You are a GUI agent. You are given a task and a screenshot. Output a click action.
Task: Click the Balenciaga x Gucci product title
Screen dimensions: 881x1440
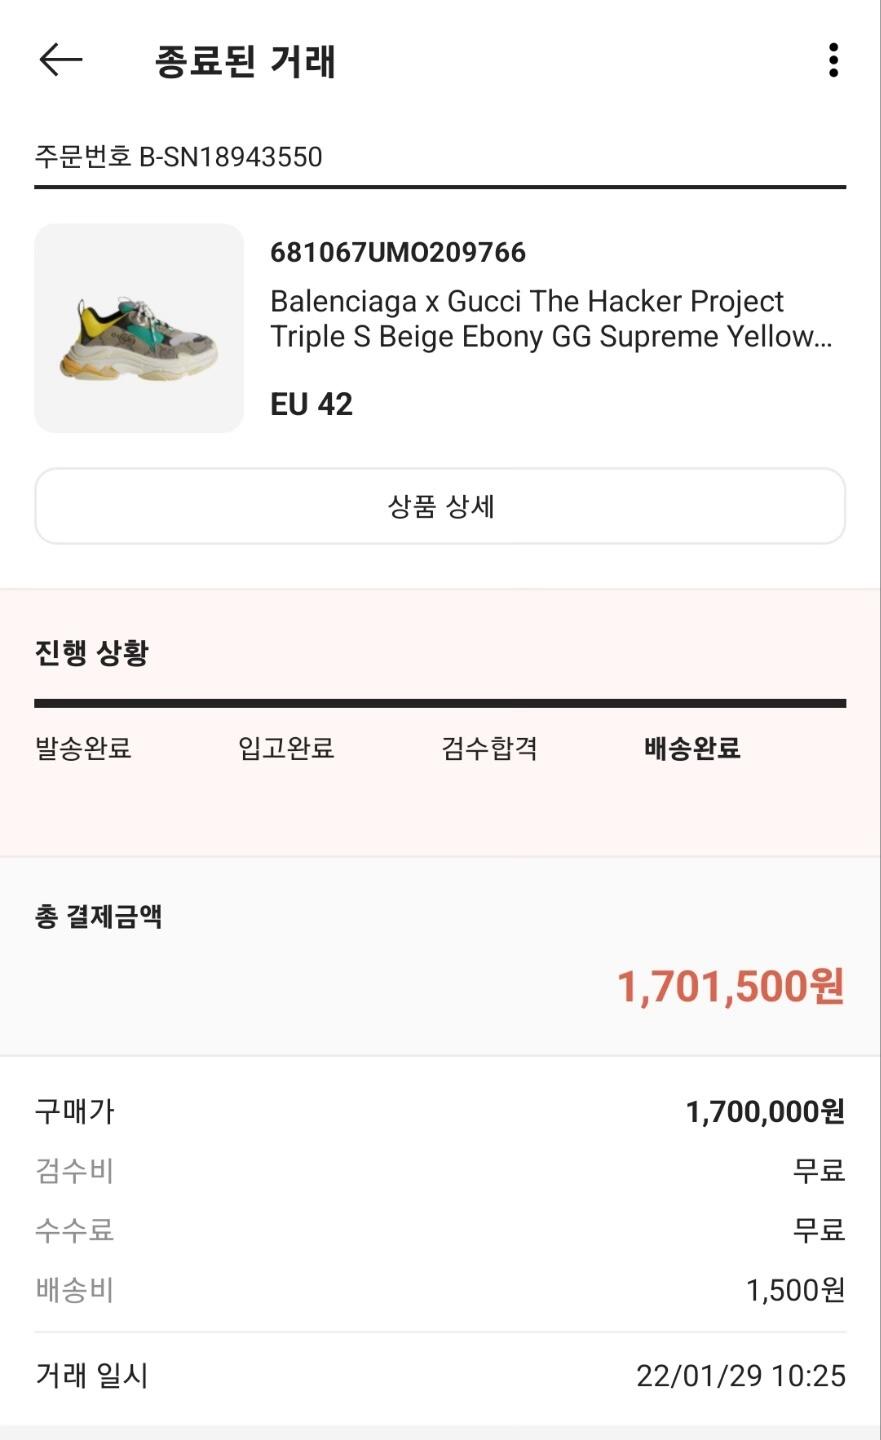[550, 319]
